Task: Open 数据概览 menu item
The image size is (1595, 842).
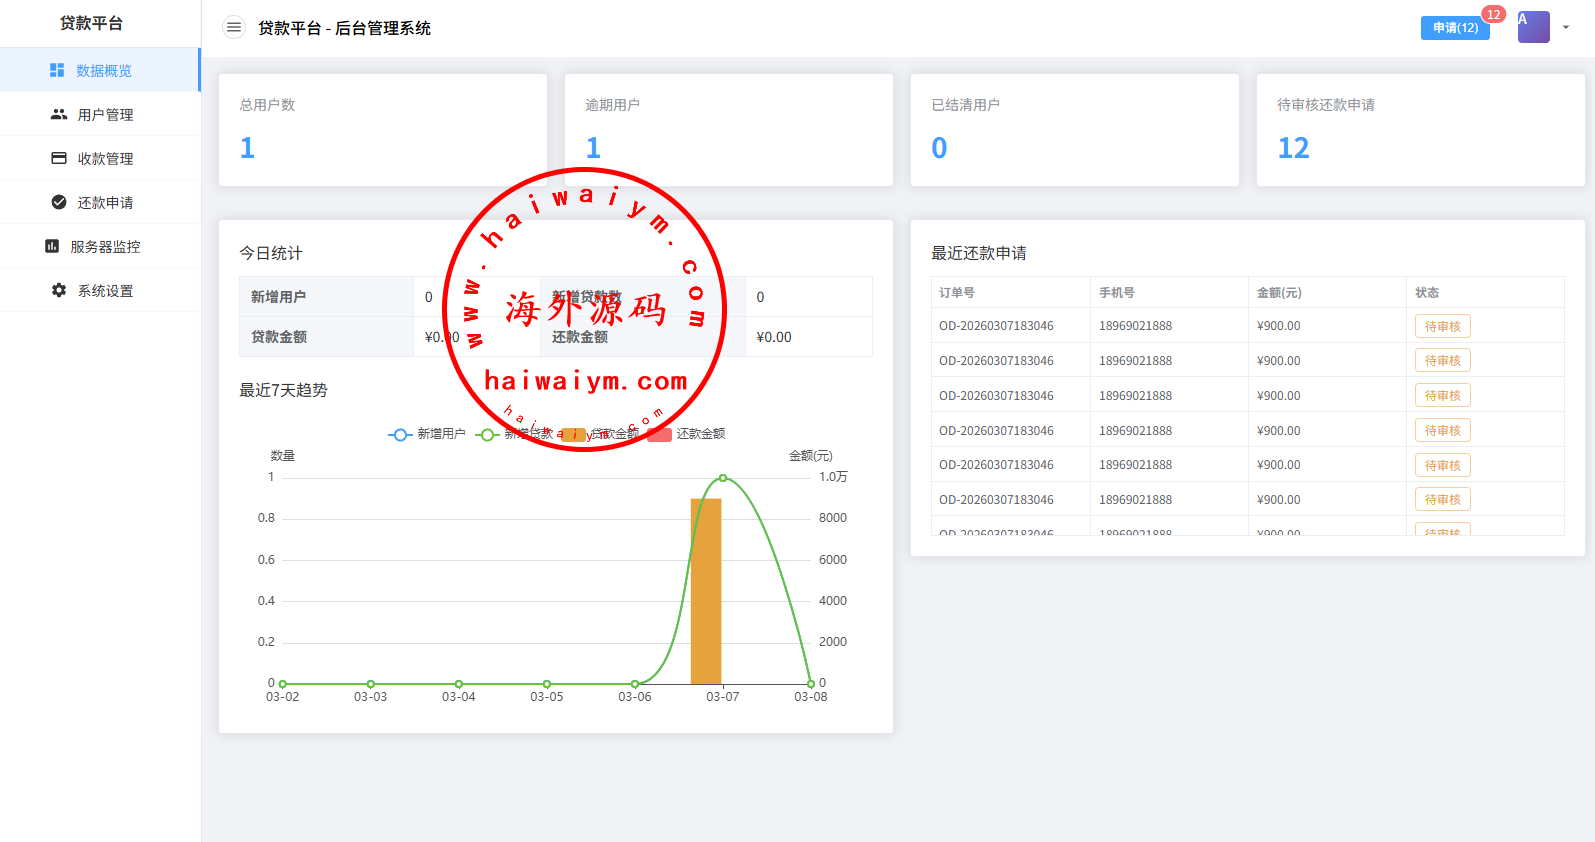Action: point(104,71)
